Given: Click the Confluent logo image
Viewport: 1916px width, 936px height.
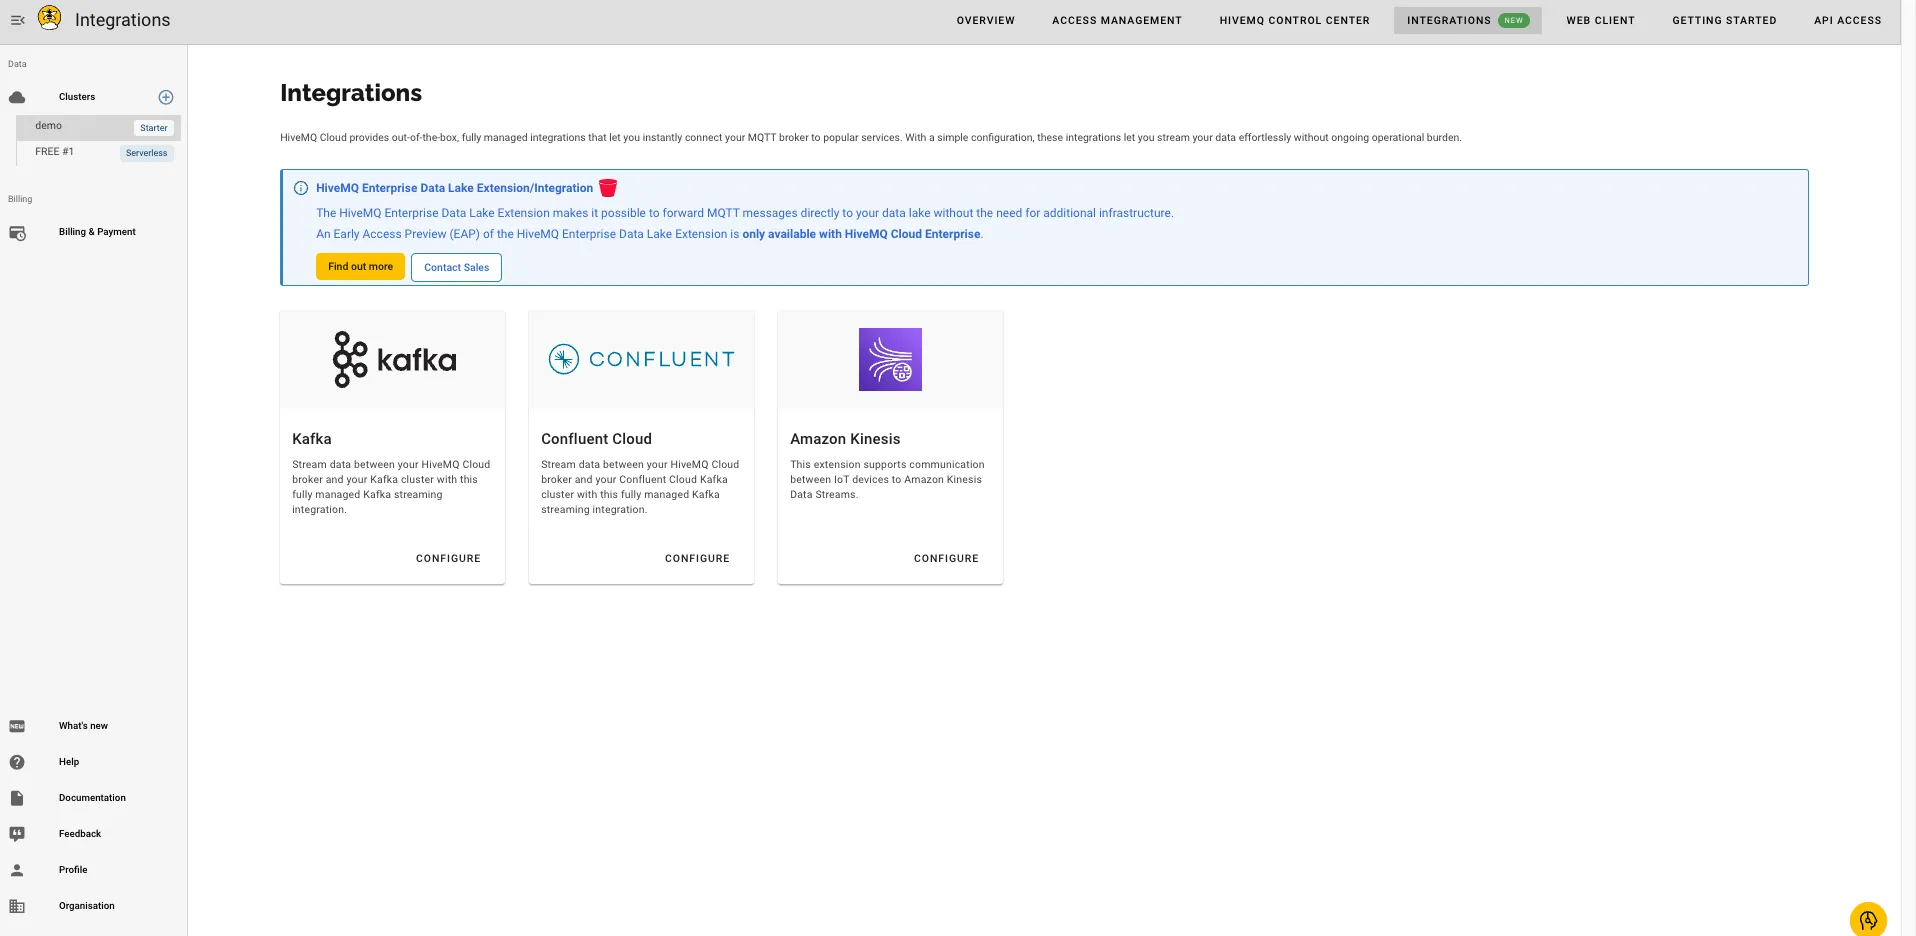Looking at the screenshot, I should [641, 359].
